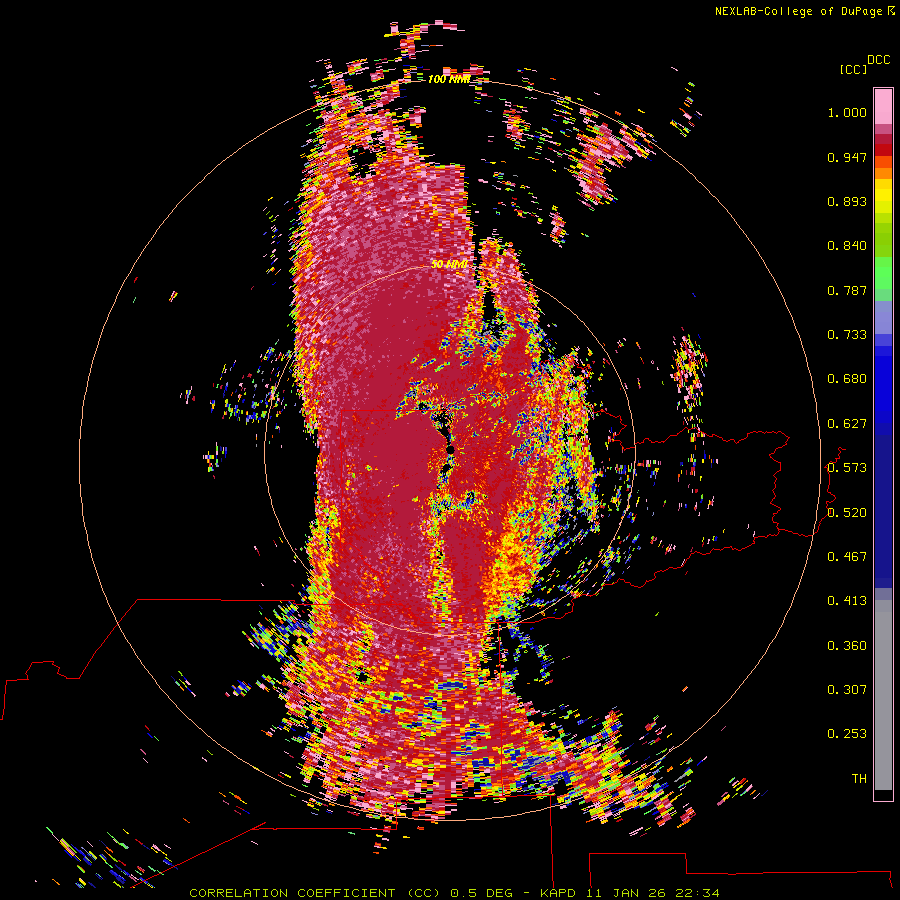The height and width of the screenshot is (900, 900).
Task: Select the 0.253 scale value
Action: coord(847,734)
